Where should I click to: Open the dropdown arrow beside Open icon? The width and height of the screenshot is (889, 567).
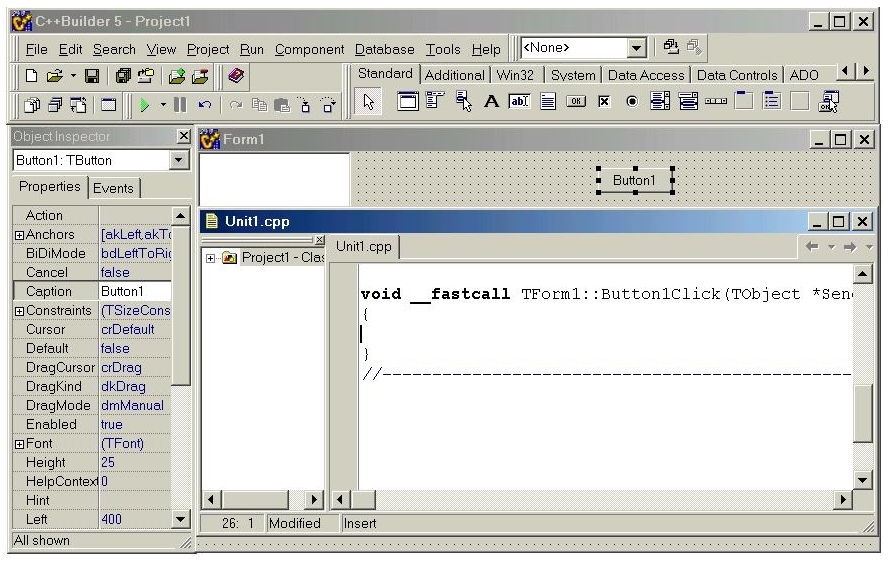pos(73,75)
